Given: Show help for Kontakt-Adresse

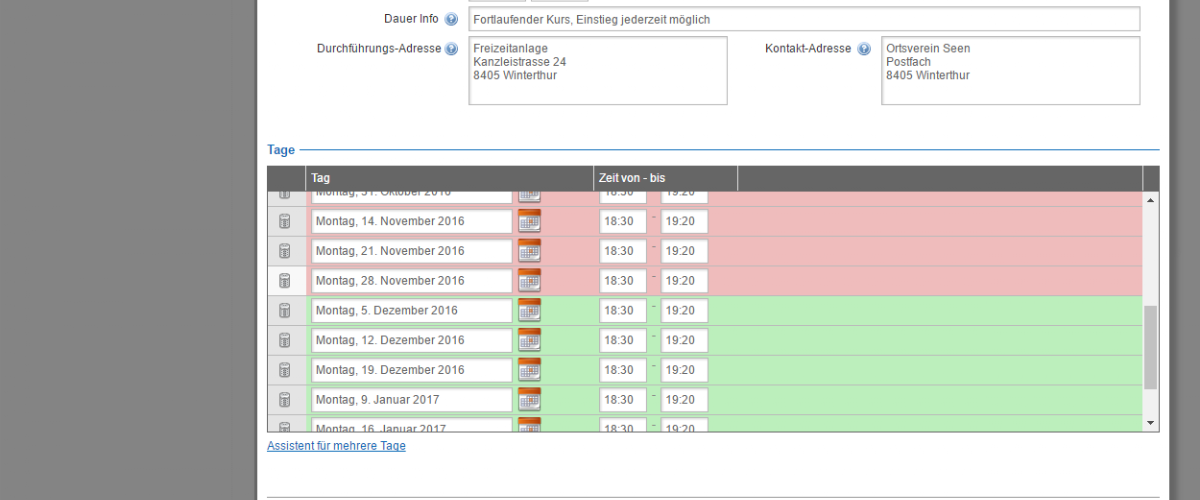Looking at the screenshot, I should tap(864, 49).
